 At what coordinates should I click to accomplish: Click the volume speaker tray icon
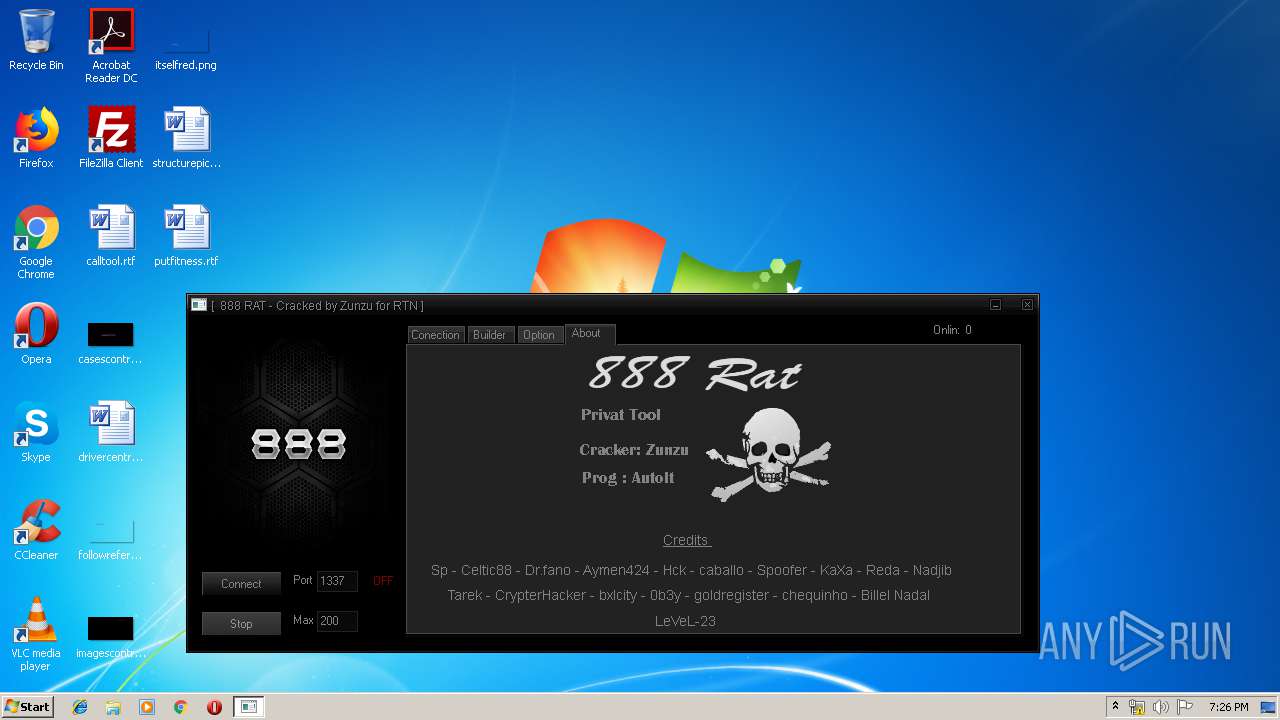pos(1160,707)
